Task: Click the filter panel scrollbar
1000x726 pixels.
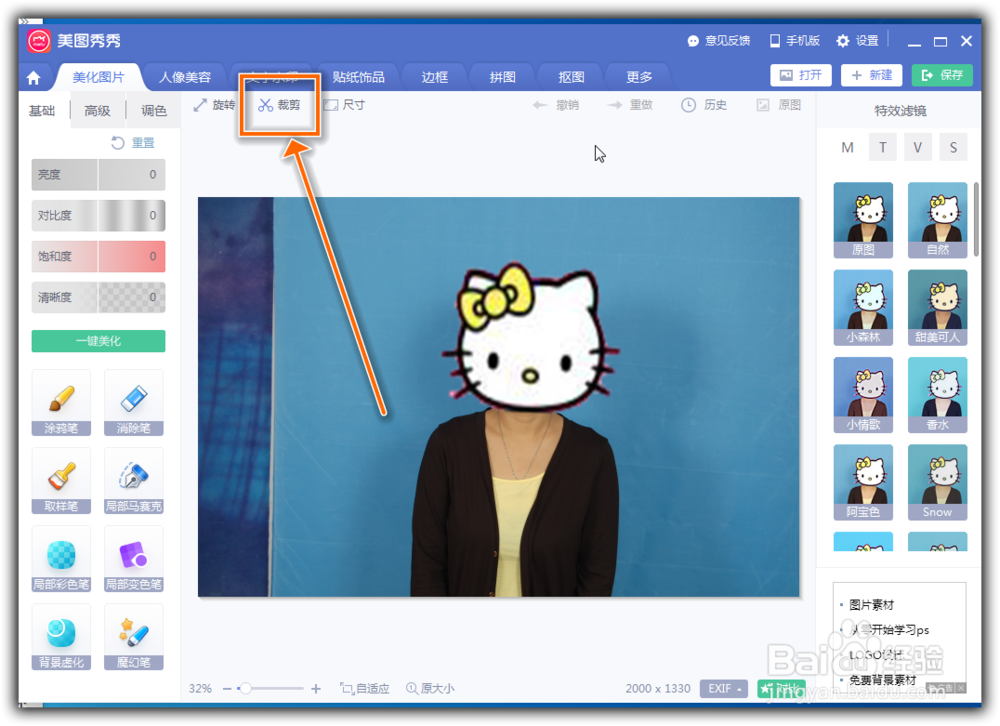Action: coord(976,220)
